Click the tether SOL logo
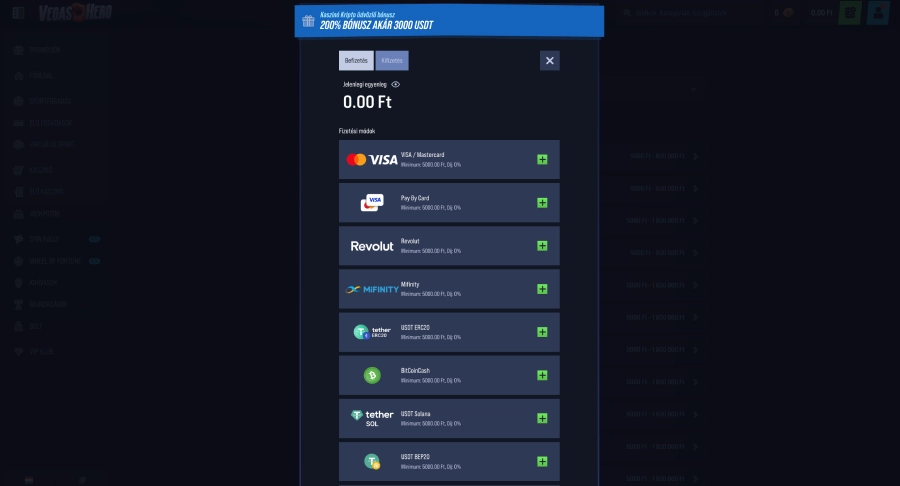The image size is (900, 486). click(372, 418)
